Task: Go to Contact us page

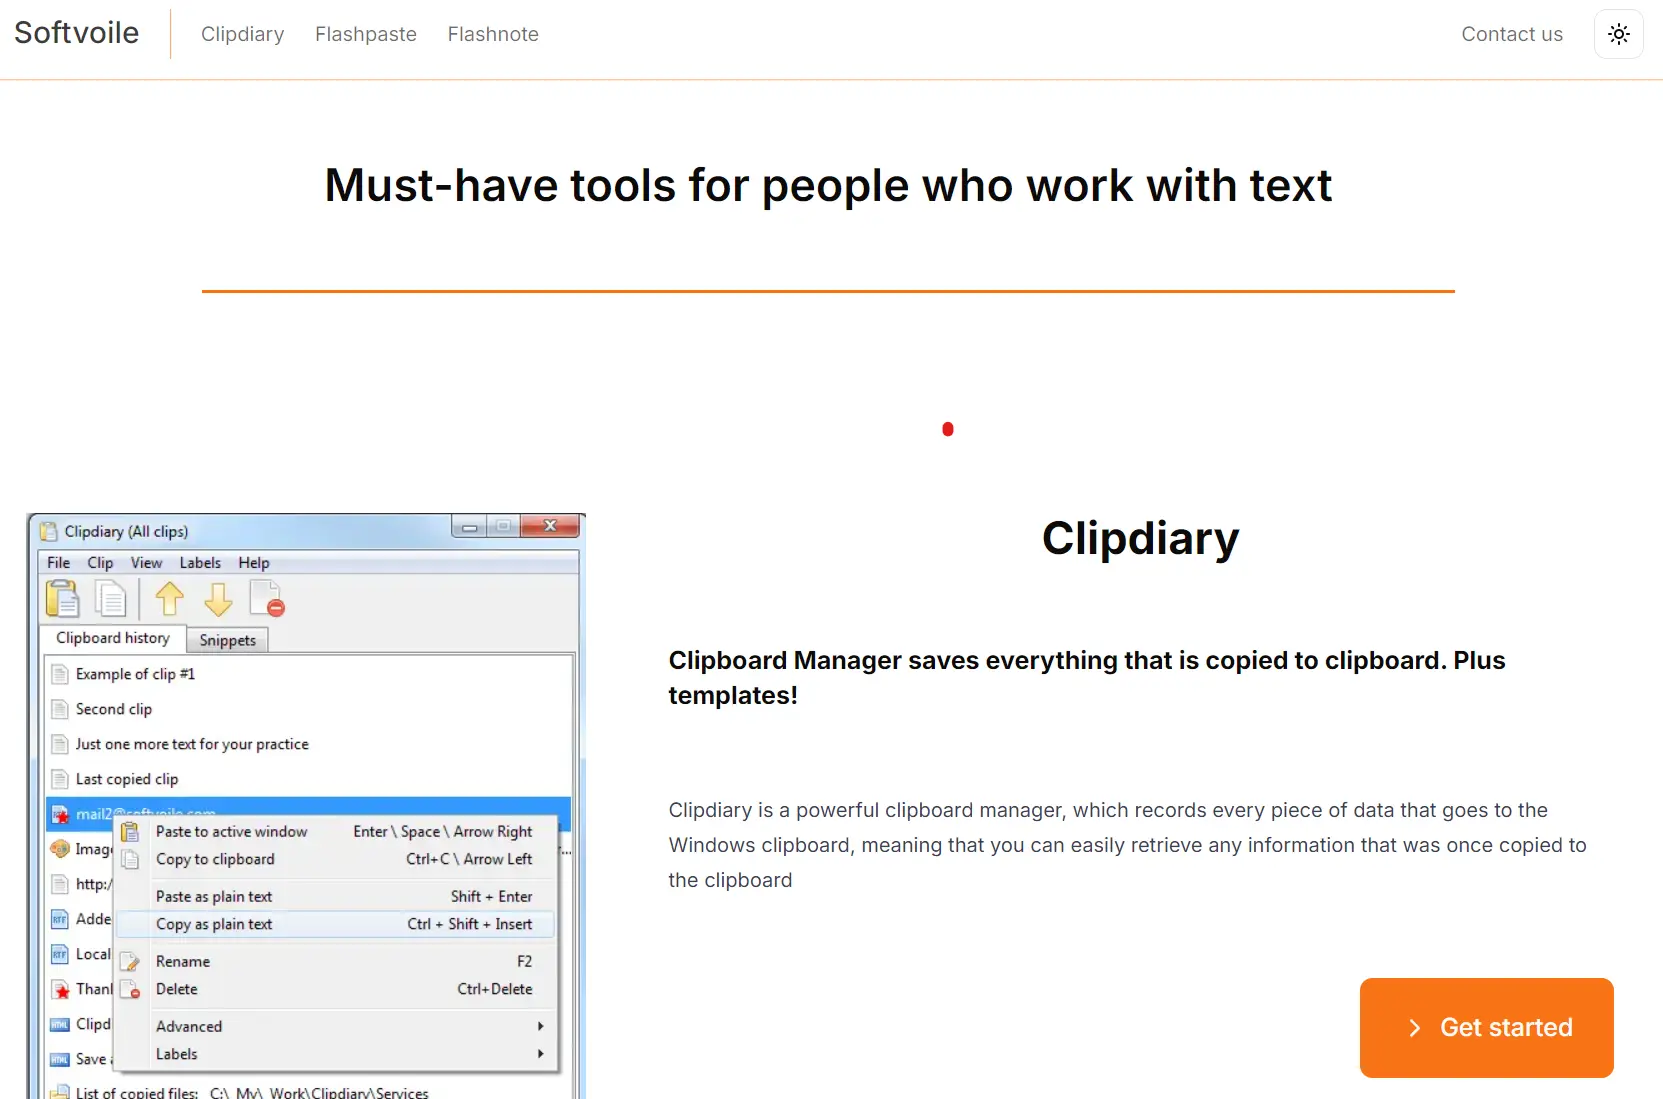Action: 1512,34
